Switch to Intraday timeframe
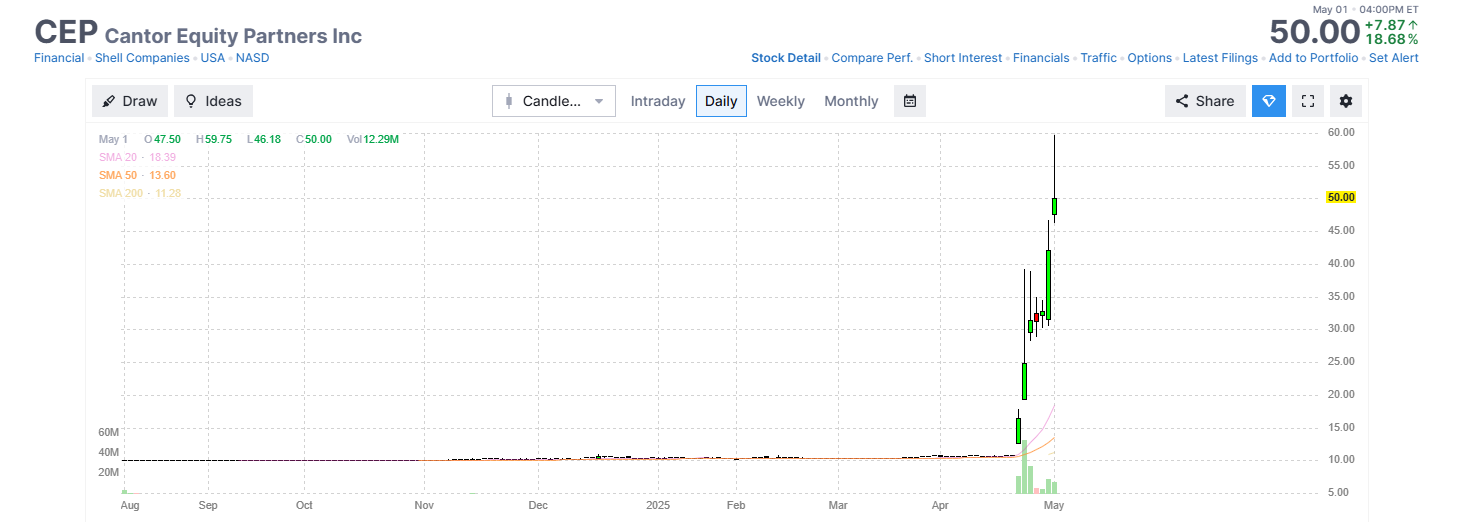Screen dimensions: 1458x522 658,101
